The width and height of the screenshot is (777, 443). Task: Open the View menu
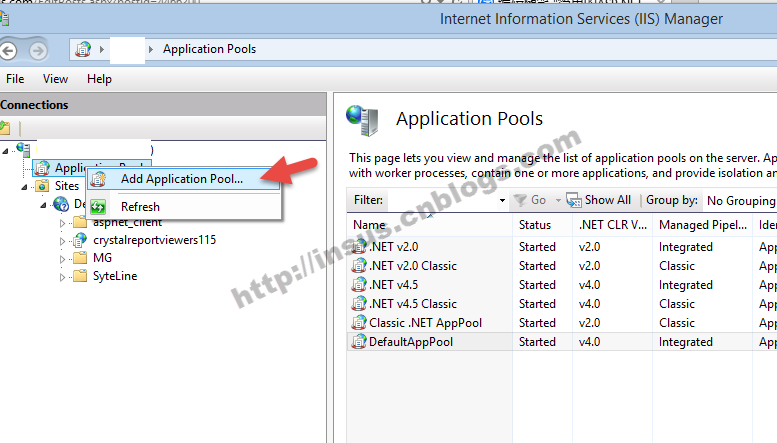[x=55, y=79]
